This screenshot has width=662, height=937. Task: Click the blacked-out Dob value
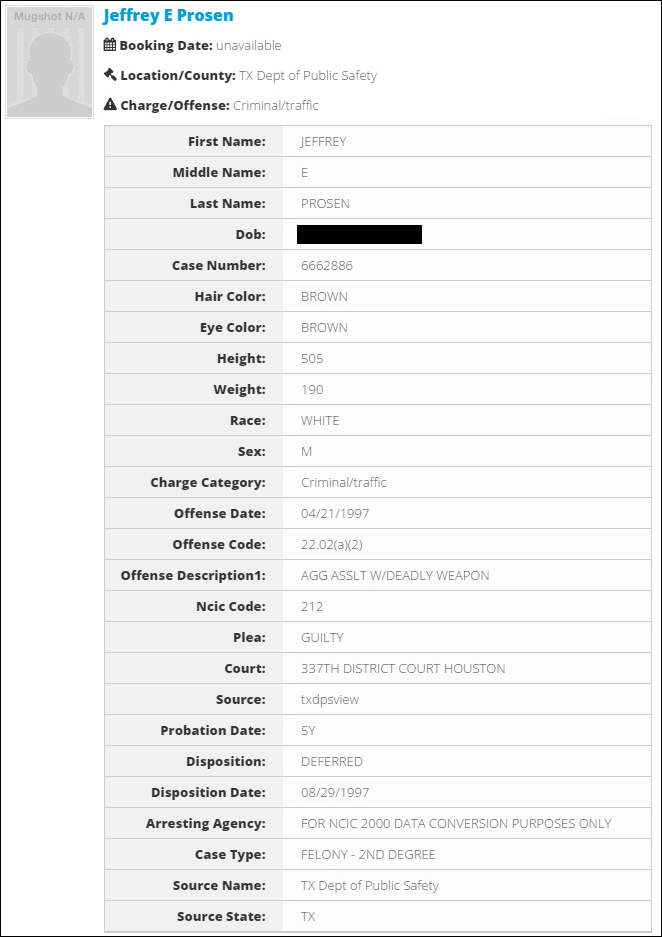(360, 234)
